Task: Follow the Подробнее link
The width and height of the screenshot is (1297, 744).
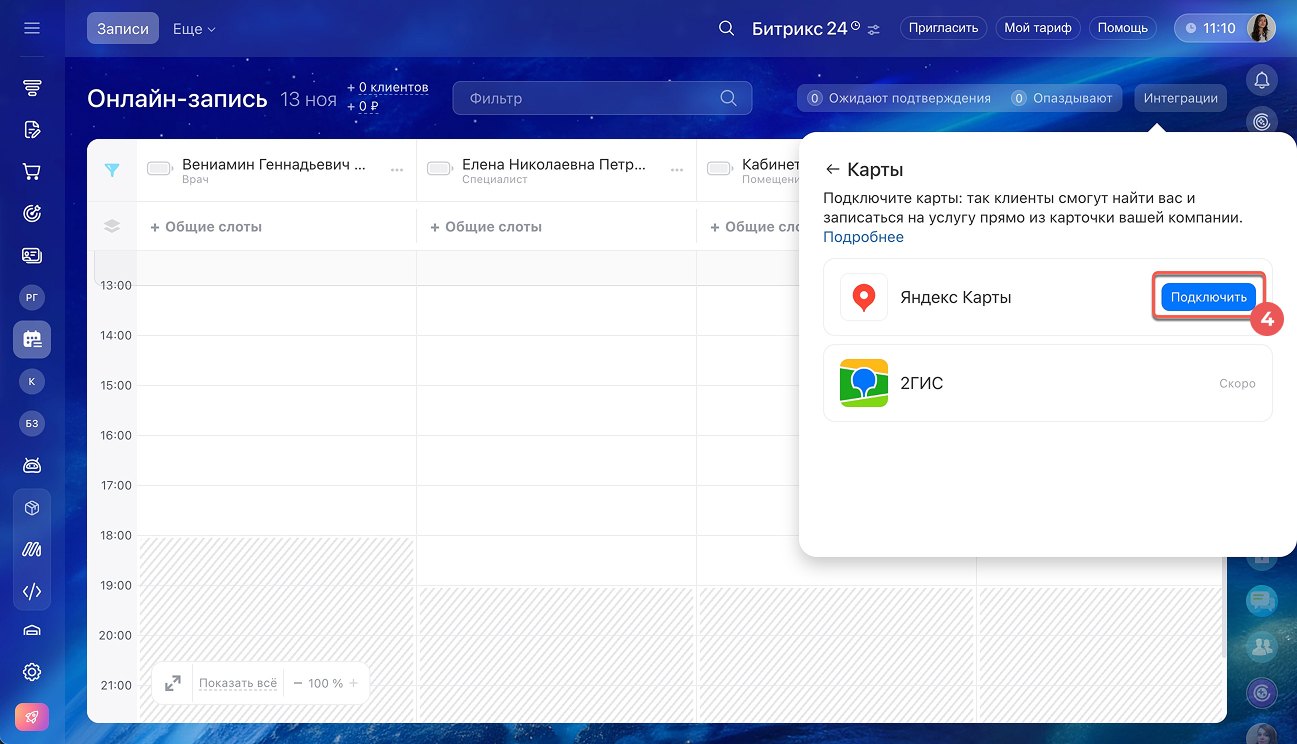Action: point(863,237)
